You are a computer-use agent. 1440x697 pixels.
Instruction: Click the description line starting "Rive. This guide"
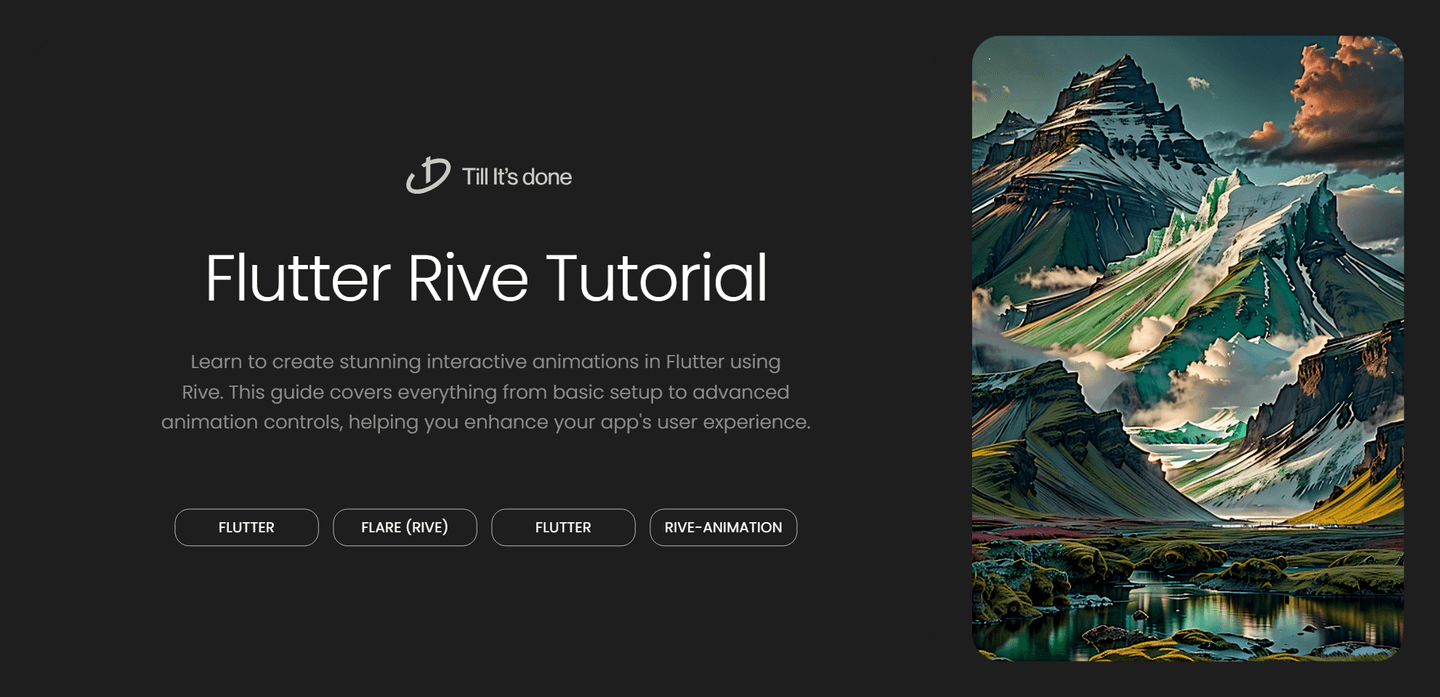click(x=485, y=391)
